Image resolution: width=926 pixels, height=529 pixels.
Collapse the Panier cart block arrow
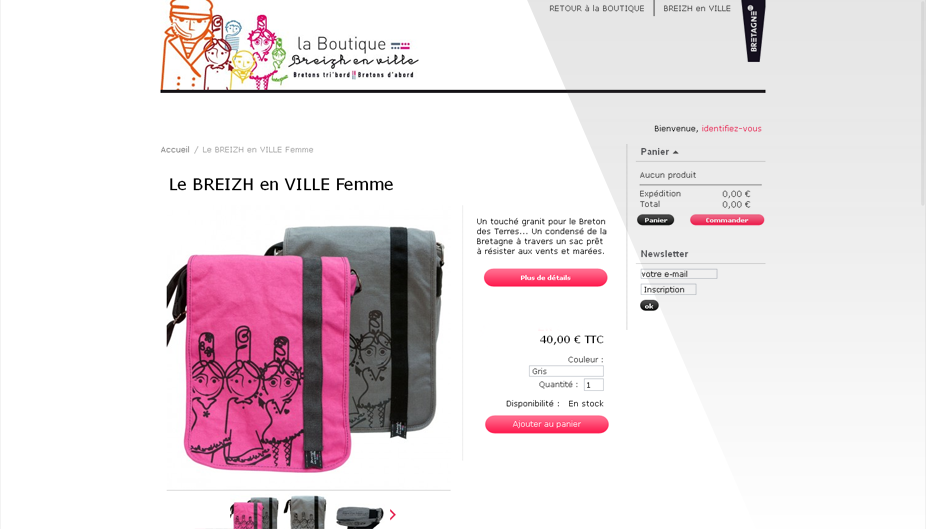(x=676, y=152)
